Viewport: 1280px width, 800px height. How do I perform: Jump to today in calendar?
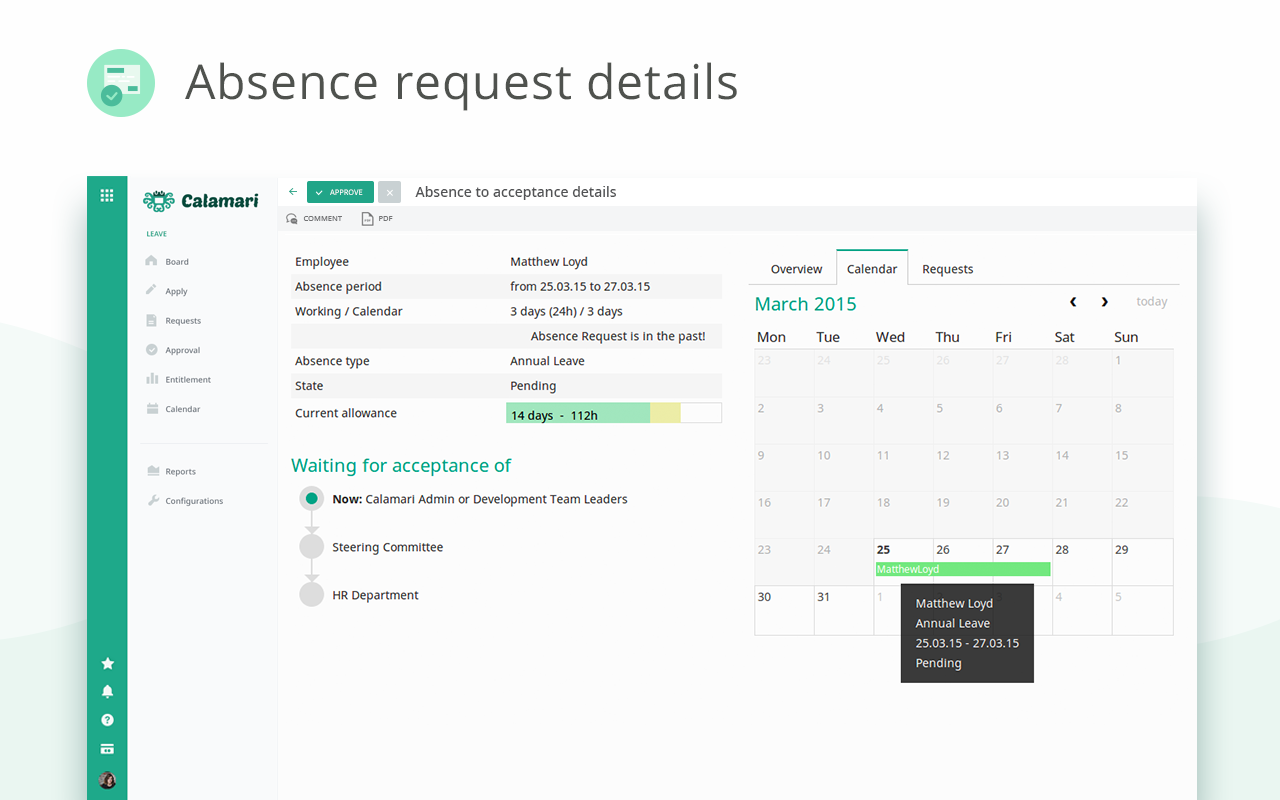point(1151,302)
